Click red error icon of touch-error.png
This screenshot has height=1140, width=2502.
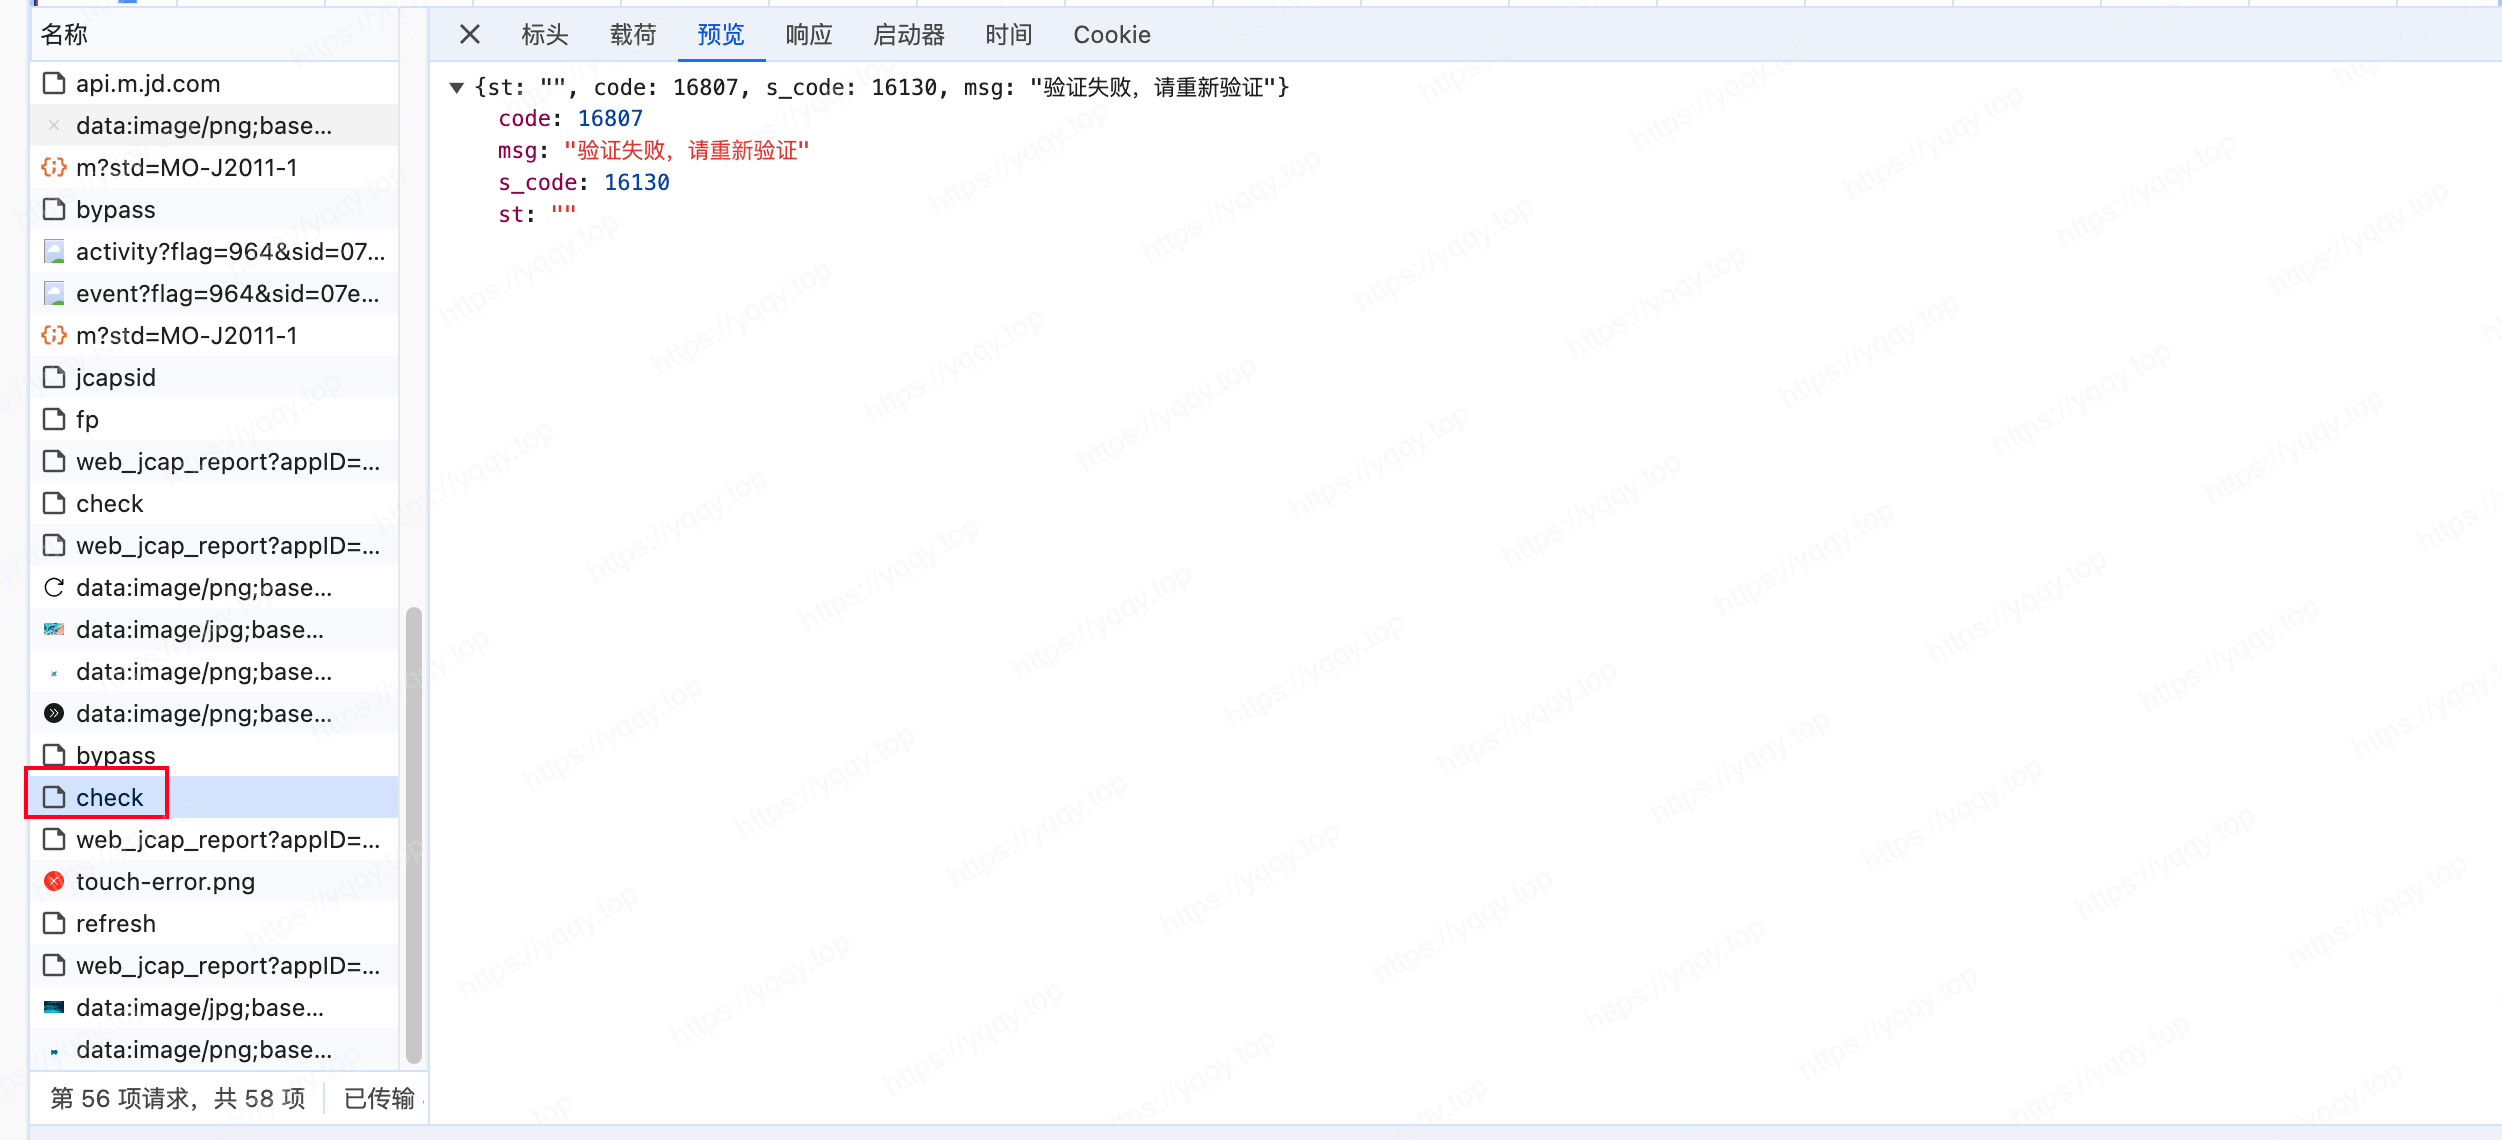(54, 882)
